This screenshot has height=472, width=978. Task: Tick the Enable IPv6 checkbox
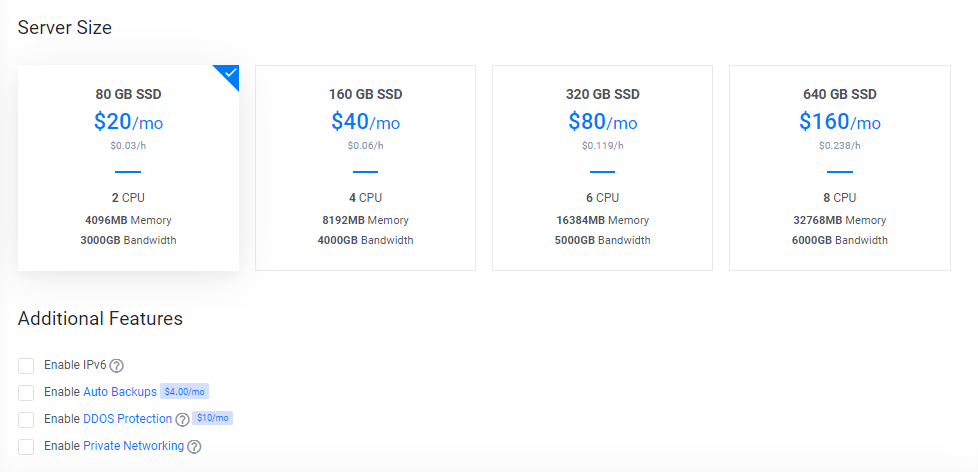coord(26,366)
